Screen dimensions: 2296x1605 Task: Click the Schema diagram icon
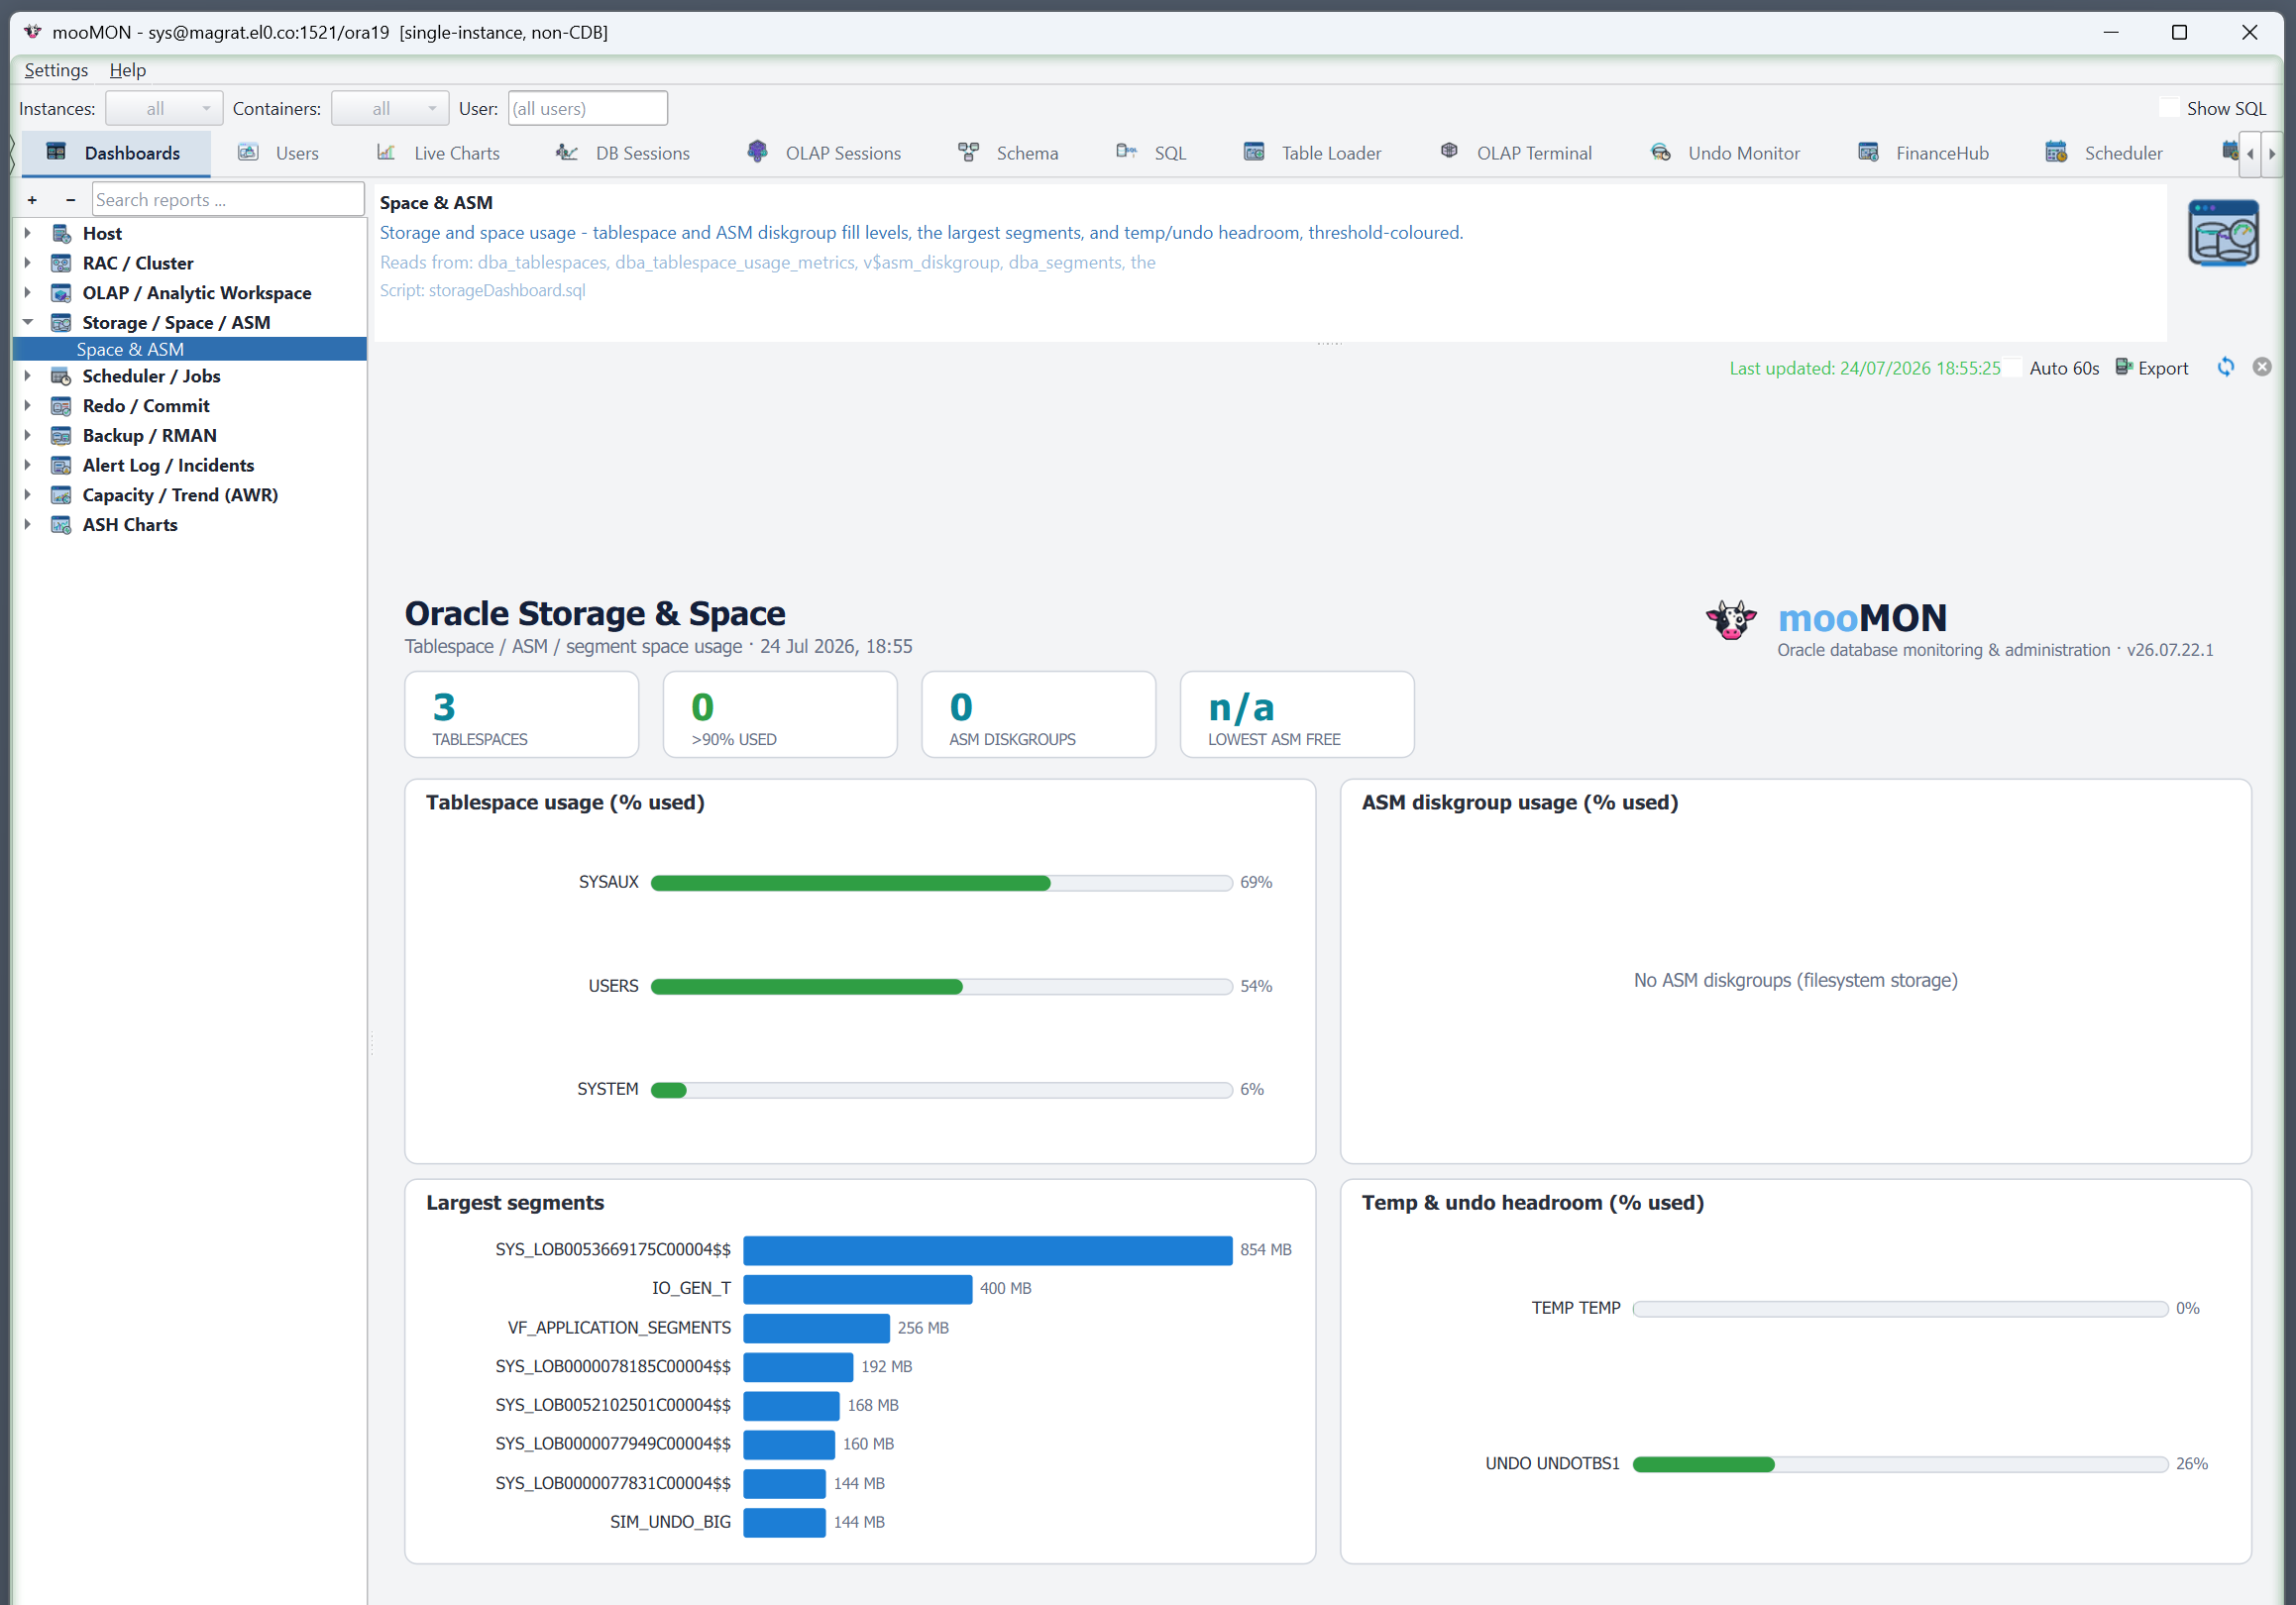pos(968,152)
